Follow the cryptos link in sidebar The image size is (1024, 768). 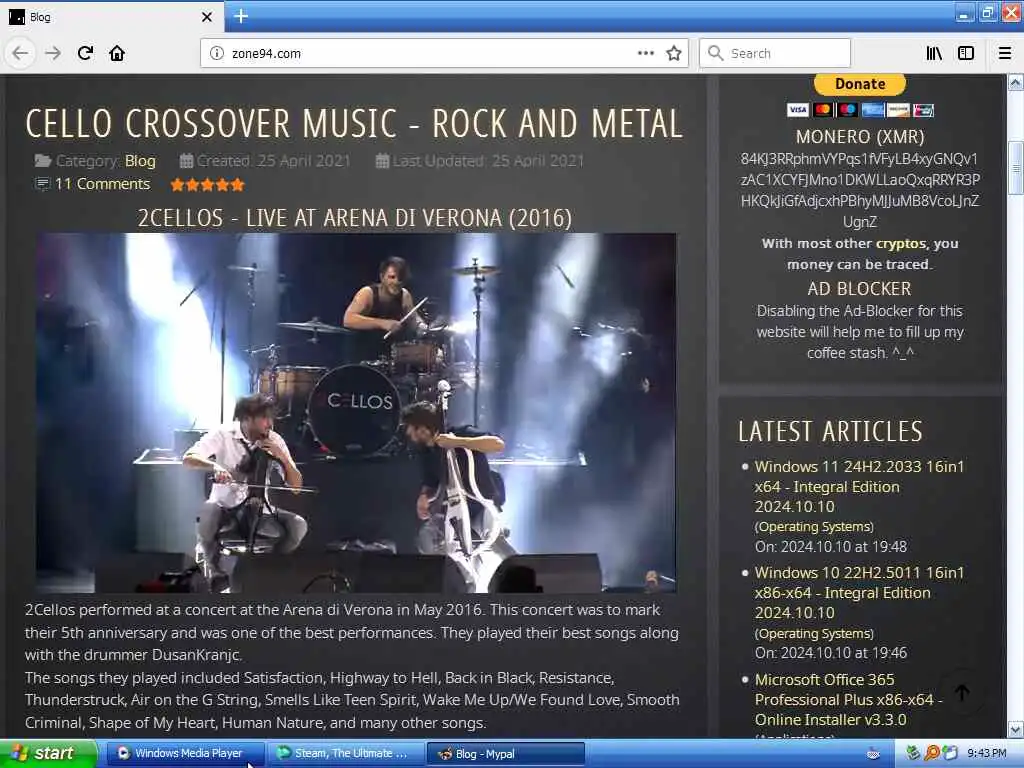click(x=901, y=244)
